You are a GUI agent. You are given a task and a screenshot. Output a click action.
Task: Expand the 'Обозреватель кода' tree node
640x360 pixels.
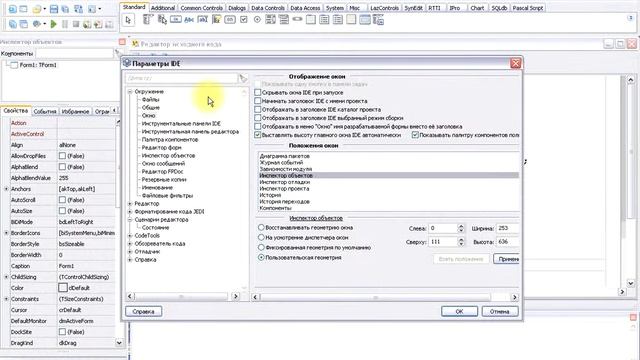(130, 244)
